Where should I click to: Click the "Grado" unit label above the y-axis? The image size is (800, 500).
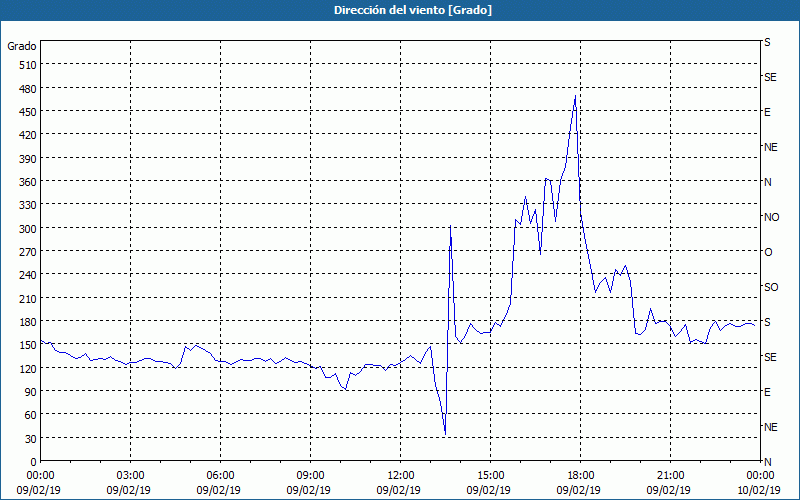tap(22, 46)
